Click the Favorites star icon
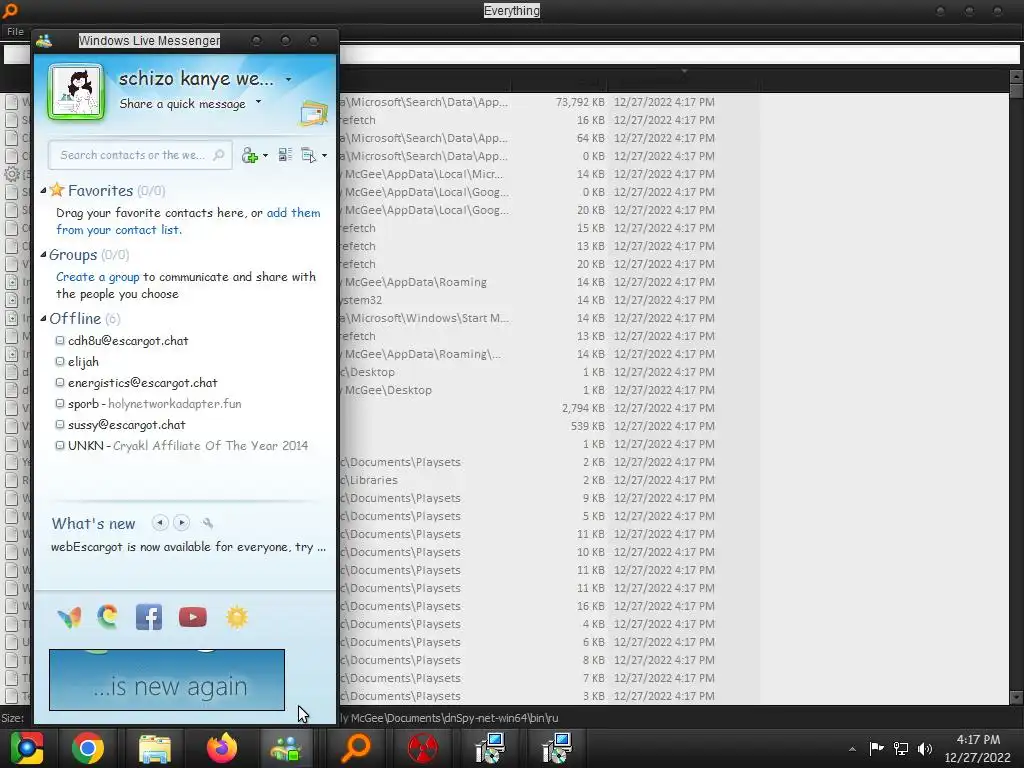1024x768 pixels. click(x=57, y=190)
